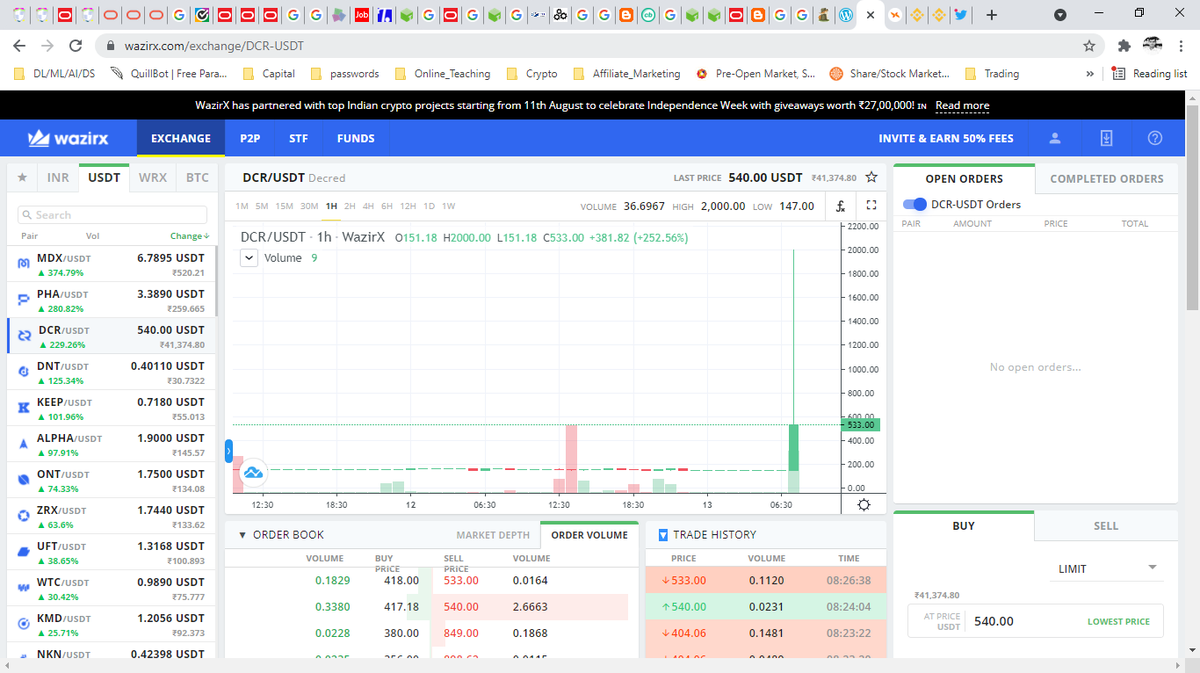Open chart indicators fx icon
Image resolution: width=1200 pixels, height=673 pixels.
click(842, 206)
